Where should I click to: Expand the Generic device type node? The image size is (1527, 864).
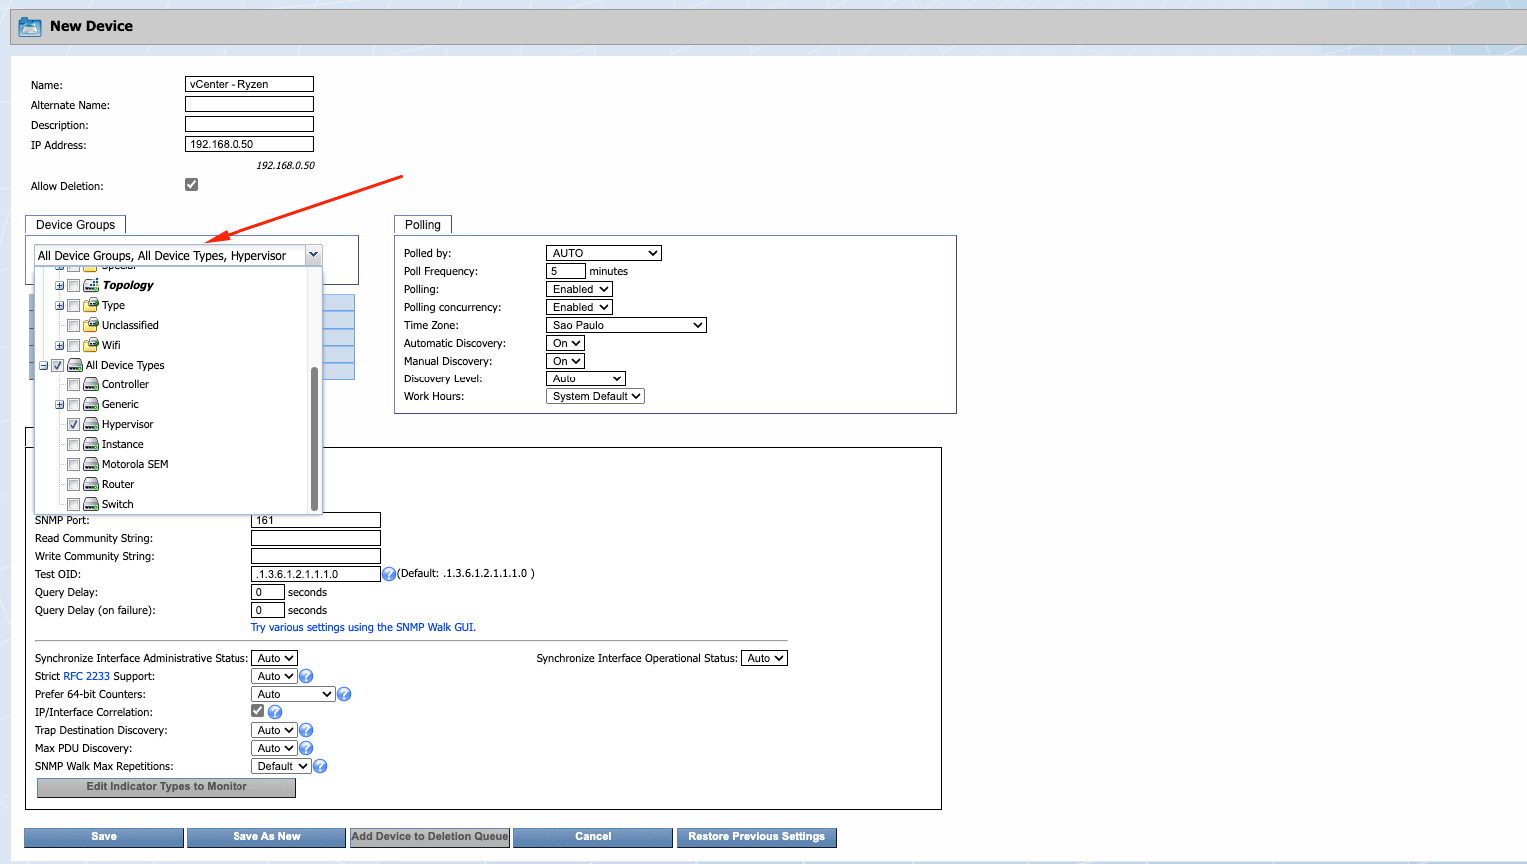pyautogui.click(x=59, y=405)
